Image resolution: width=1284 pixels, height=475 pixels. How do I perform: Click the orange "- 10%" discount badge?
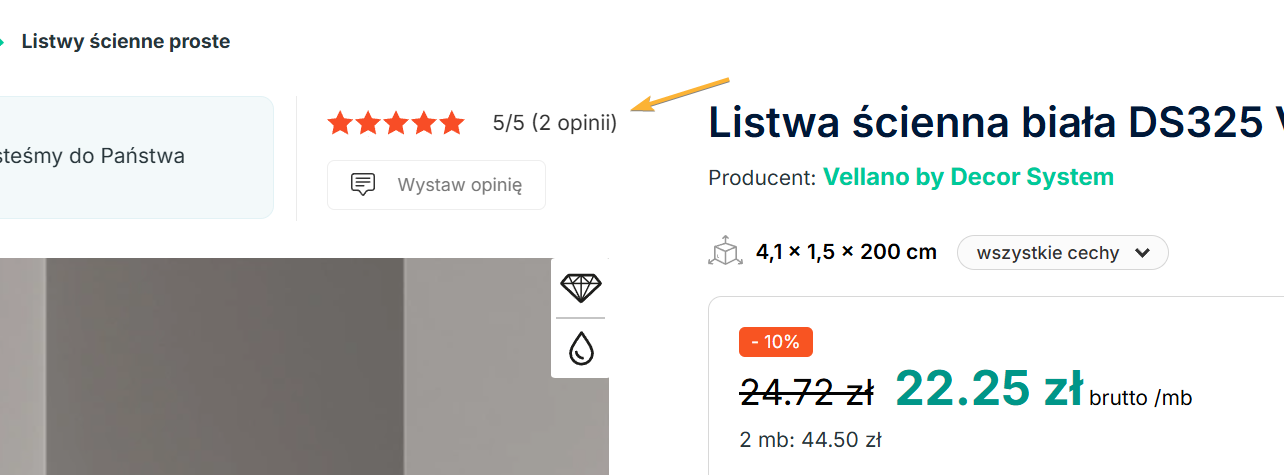point(775,342)
